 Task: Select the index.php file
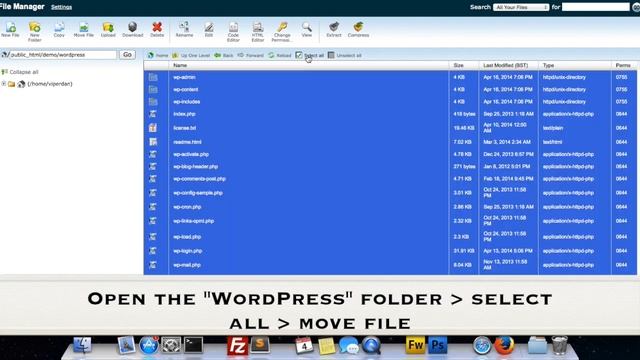(390, 114)
